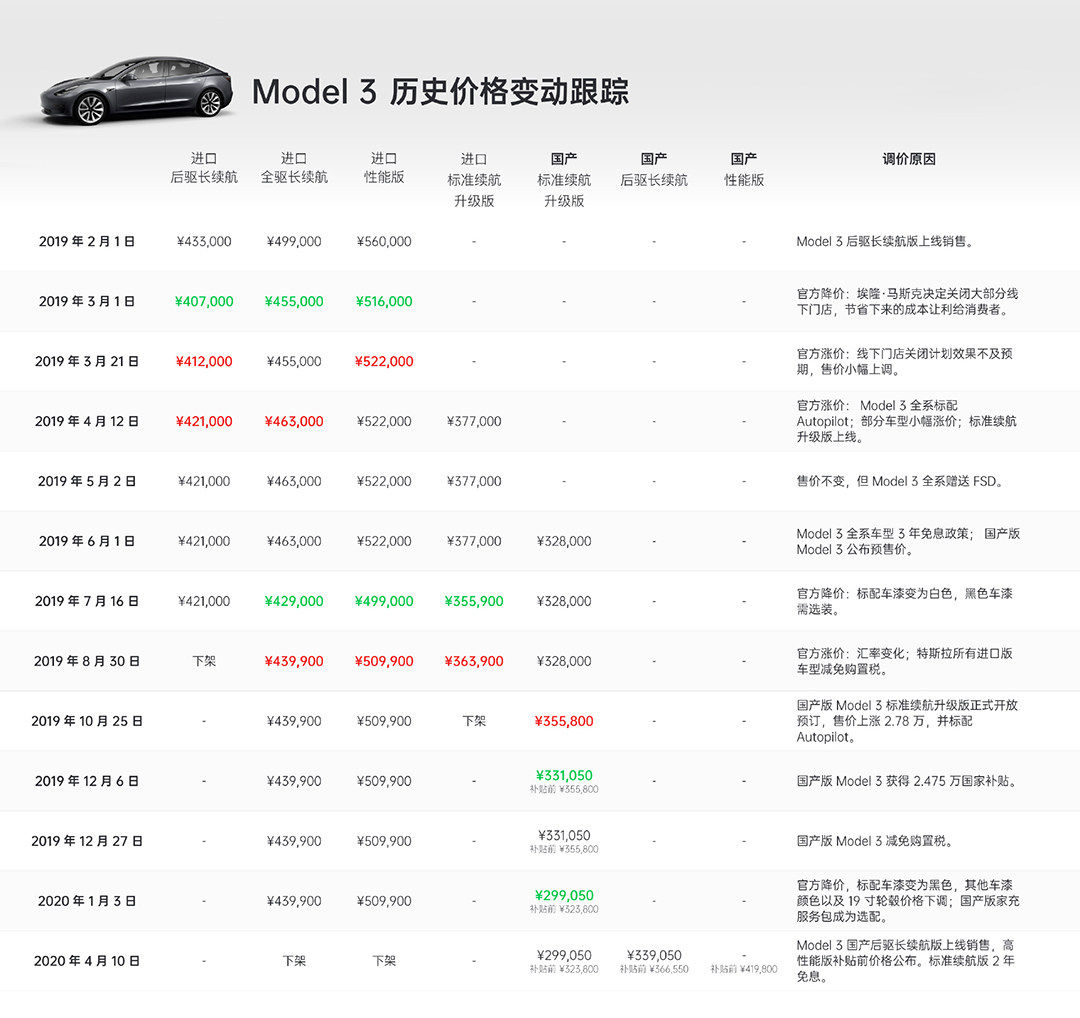The height and width of the screenshot is (1018, 1080).
Task: Select the red ¥363,900 price
Action: pyautogui.click(x=474, y=661)
